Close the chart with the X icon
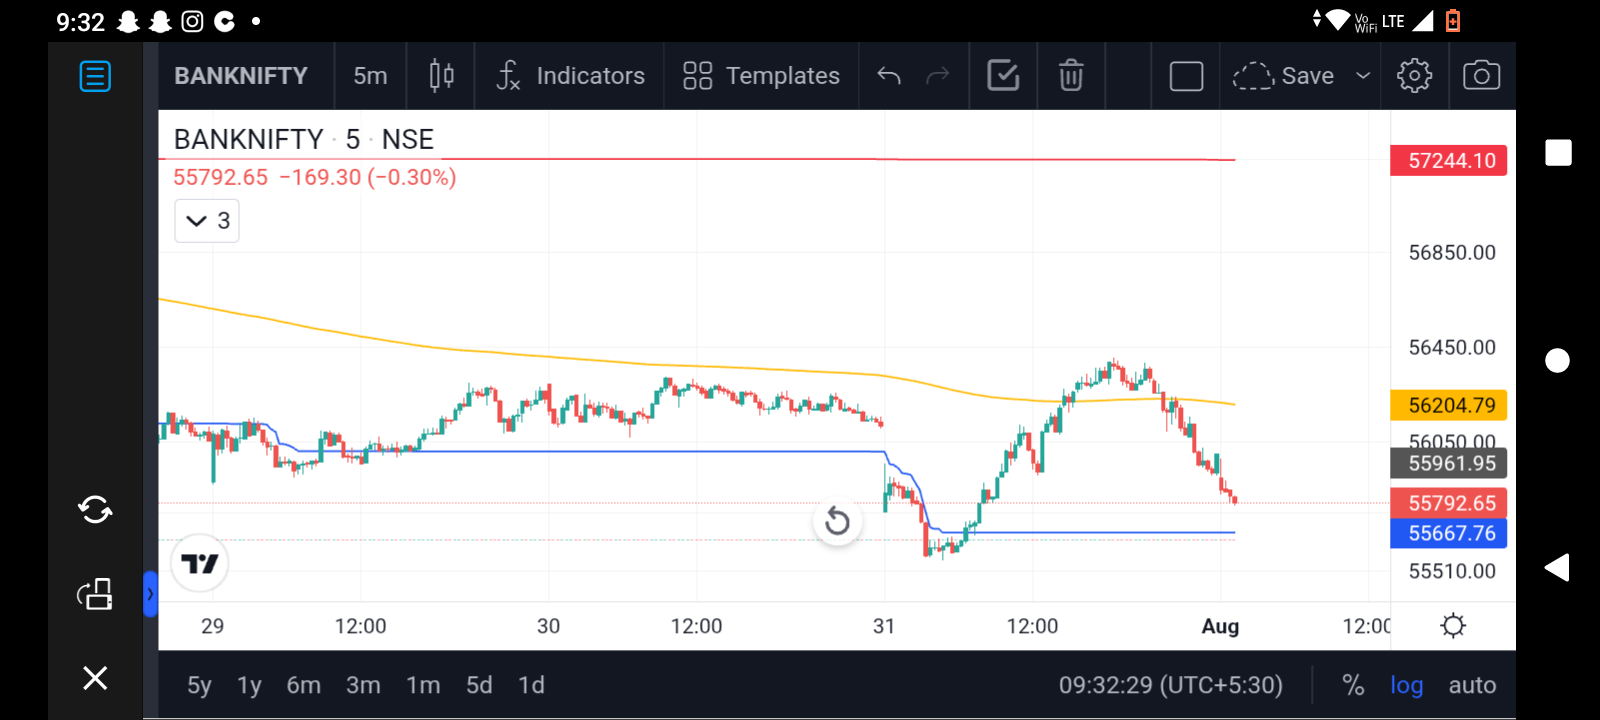 pyautogui.click(x=95, y=678)
